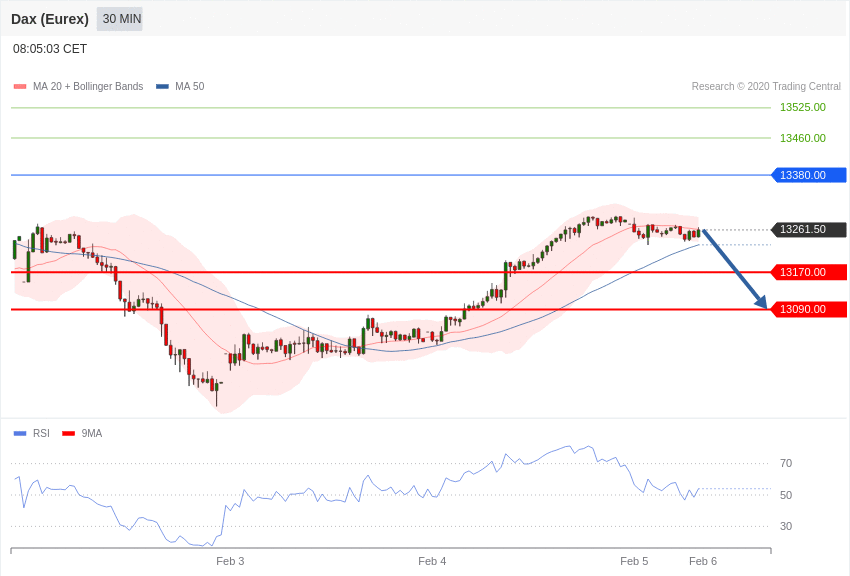Click the pink MA 20 Bollinger legend swatch
Screen dimensions: 850x576
(20, 87)
